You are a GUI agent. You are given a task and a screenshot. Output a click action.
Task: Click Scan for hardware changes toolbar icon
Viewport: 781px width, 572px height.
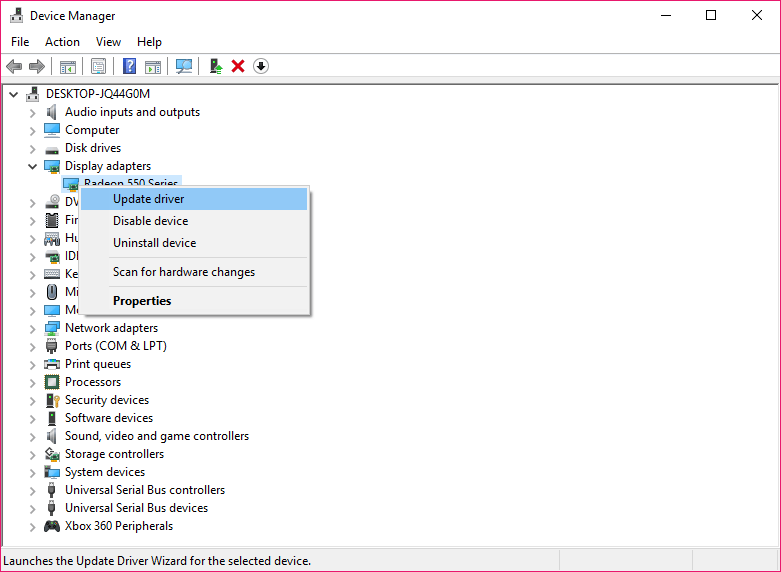pyautogui.click(x=184, y=66)
